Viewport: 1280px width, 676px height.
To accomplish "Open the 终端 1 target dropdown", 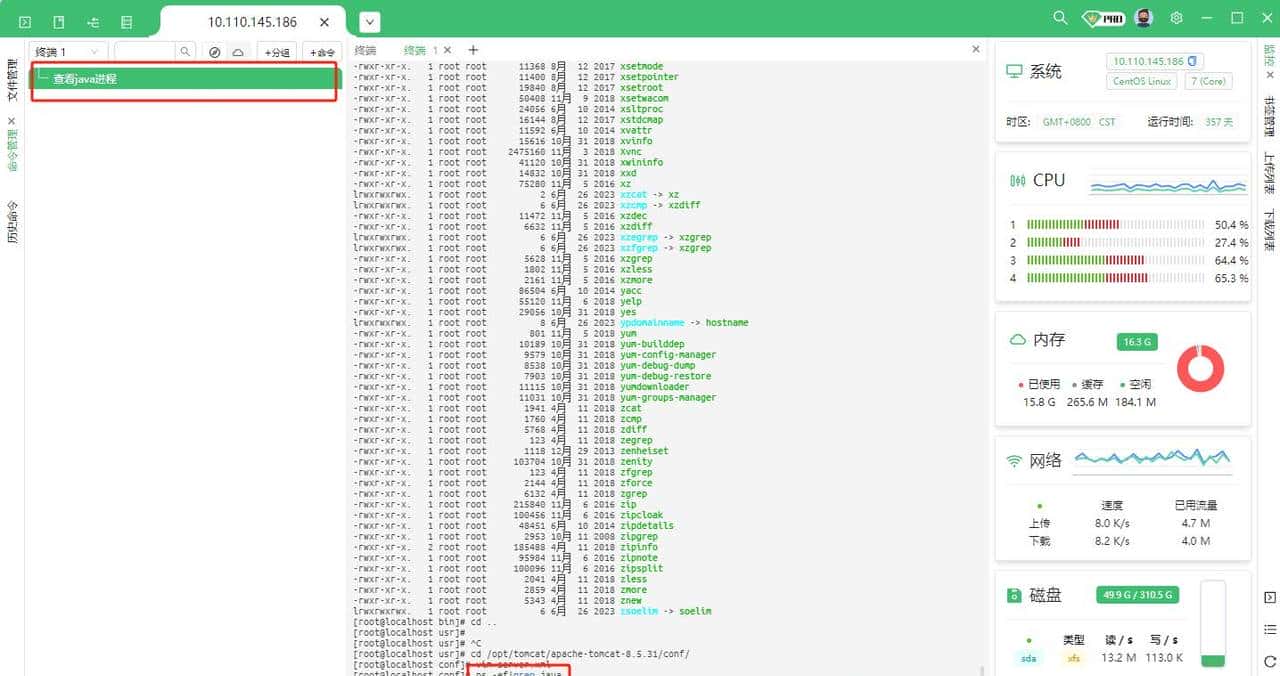I will pos(67,52).
